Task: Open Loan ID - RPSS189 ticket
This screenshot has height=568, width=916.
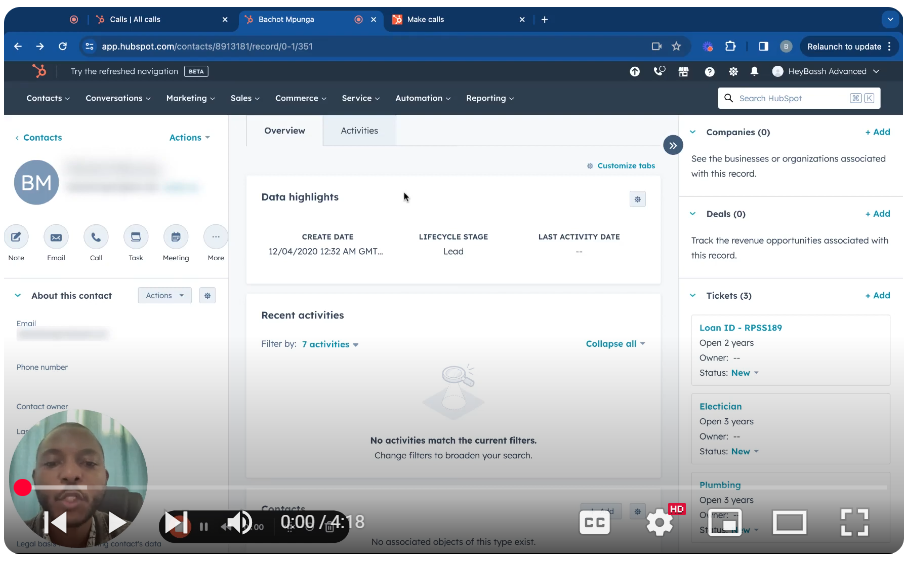Action: (741, 328)
